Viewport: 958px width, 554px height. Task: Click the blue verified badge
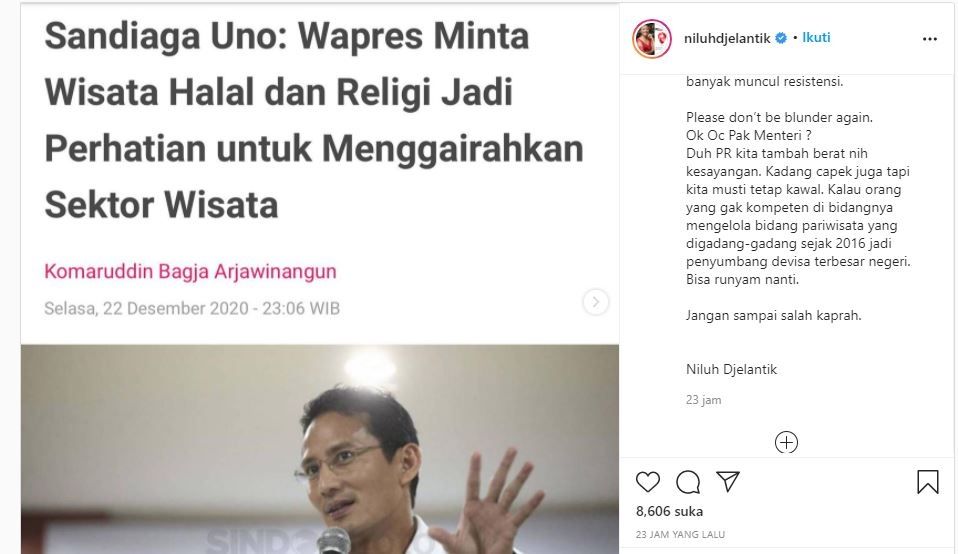(x=781, y=38)
